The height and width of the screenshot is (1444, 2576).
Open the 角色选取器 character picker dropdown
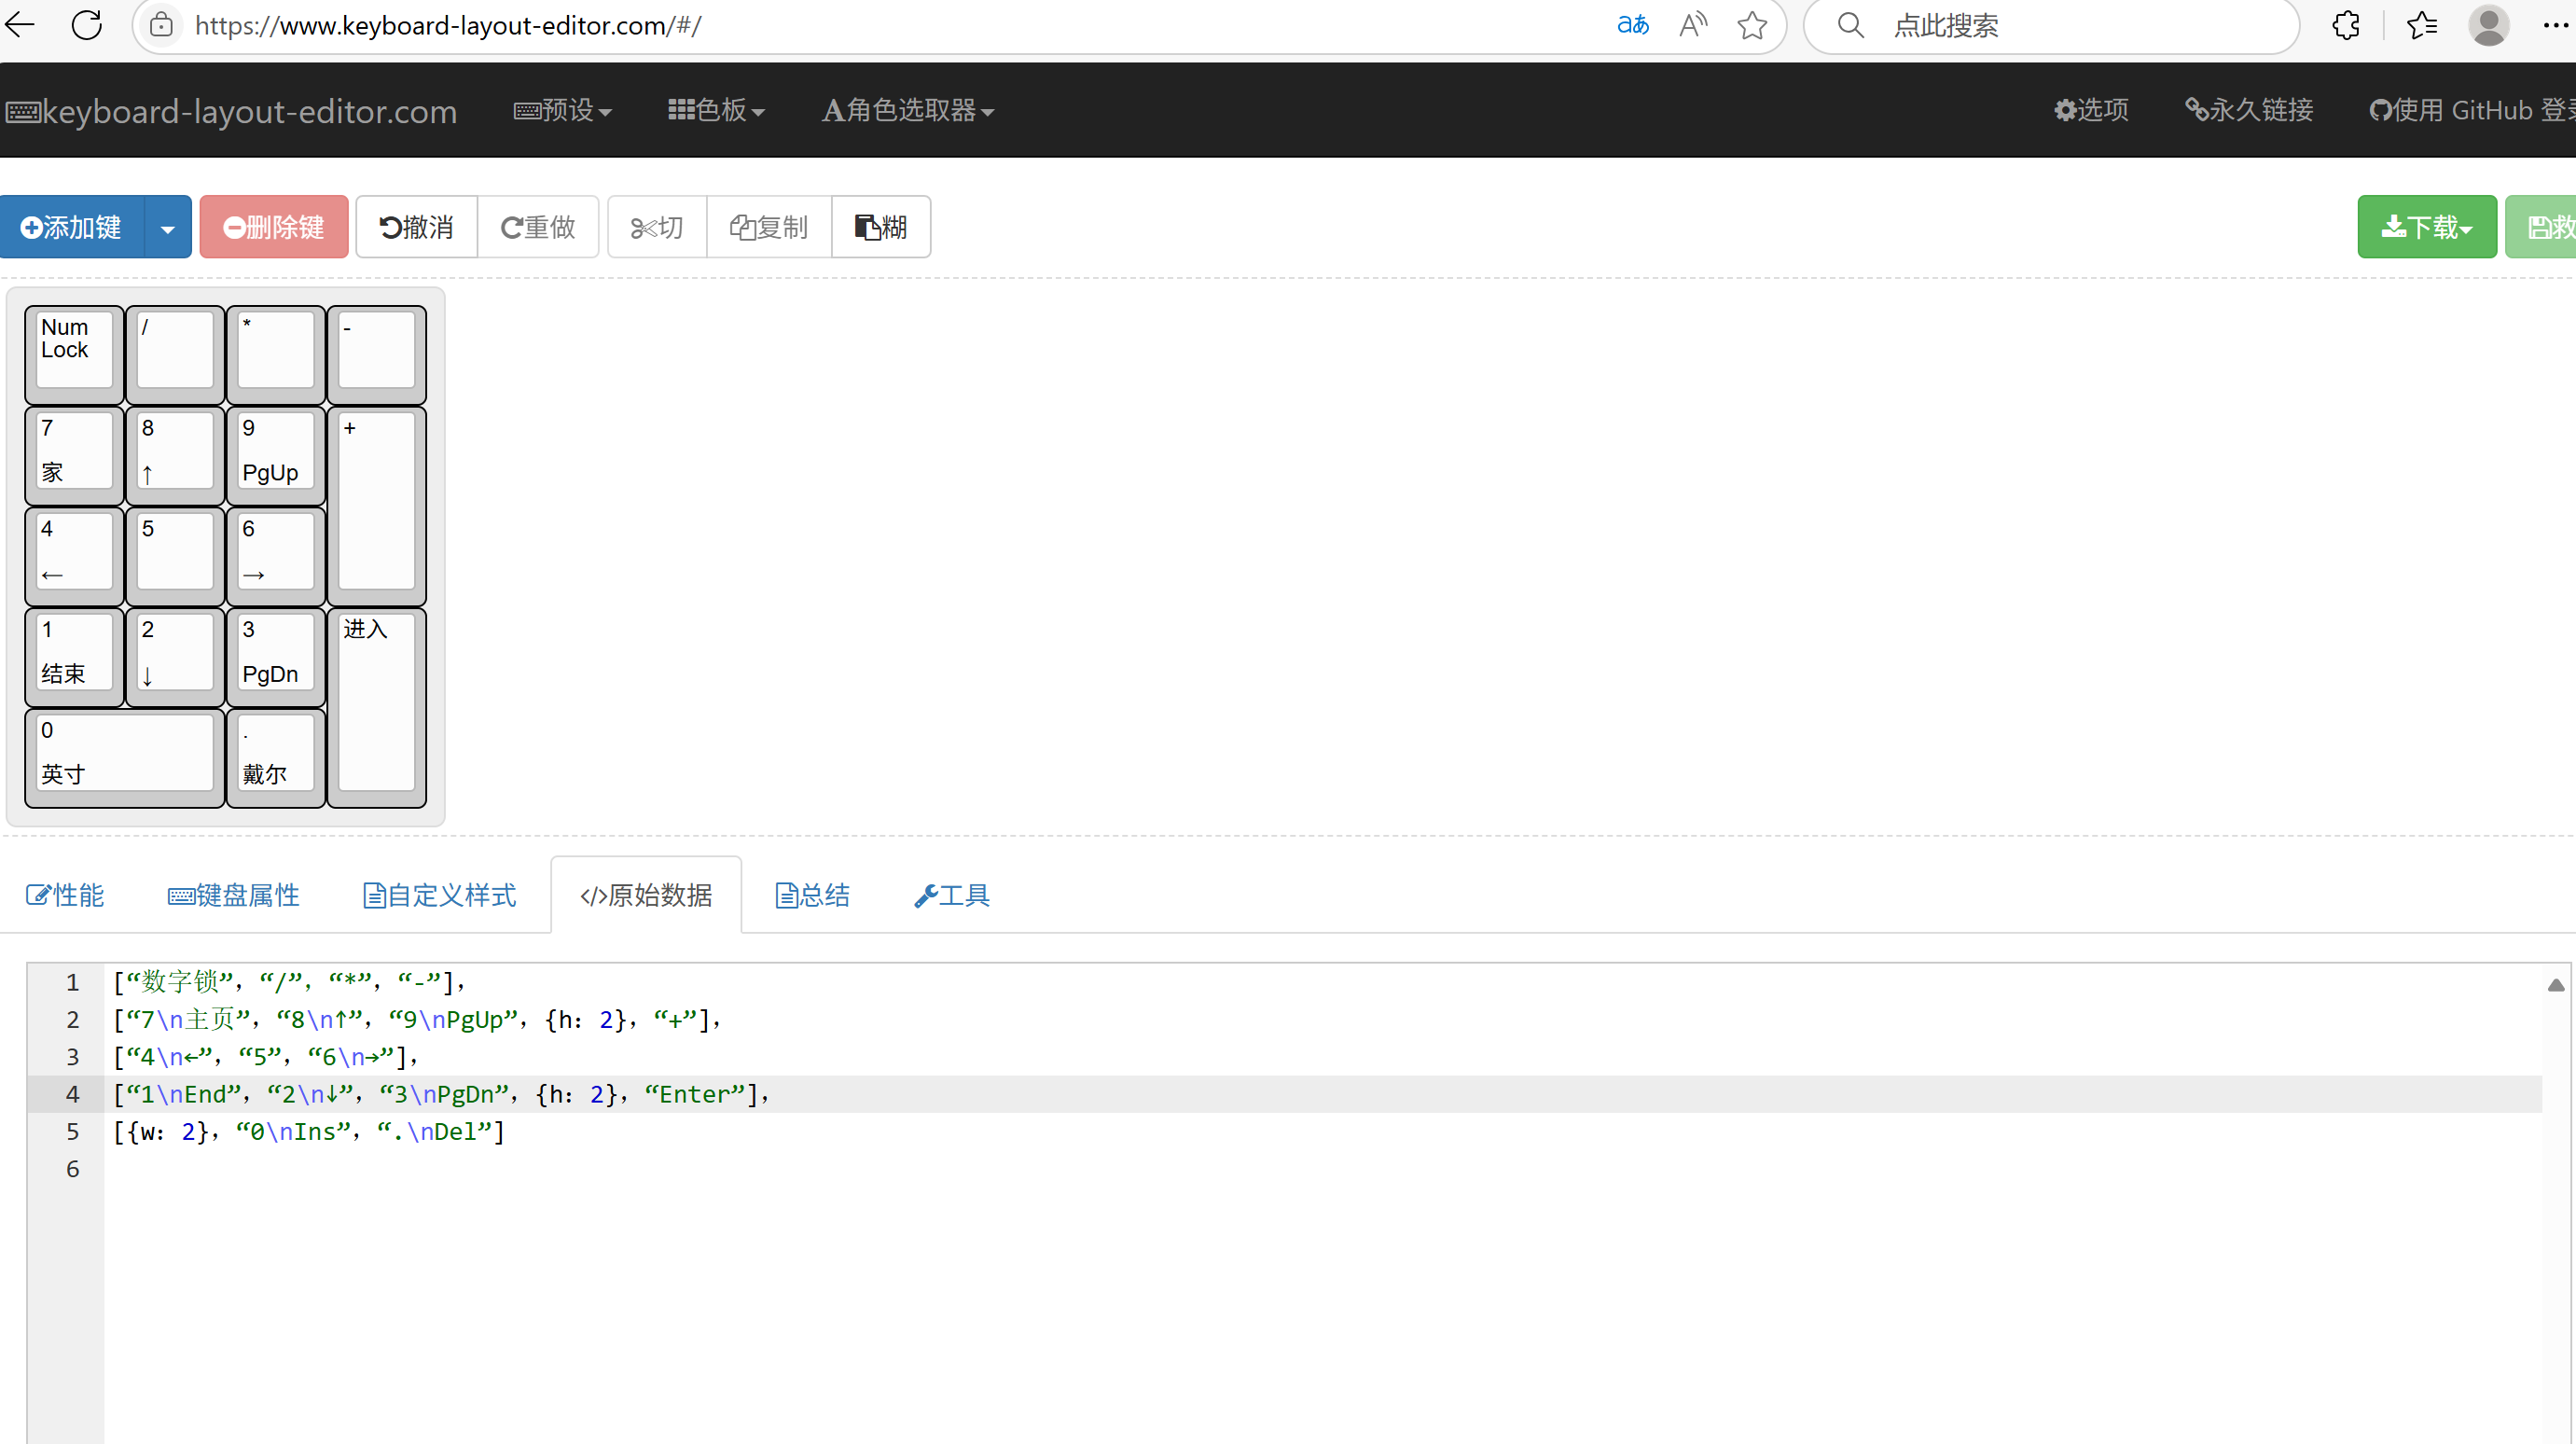907,110
